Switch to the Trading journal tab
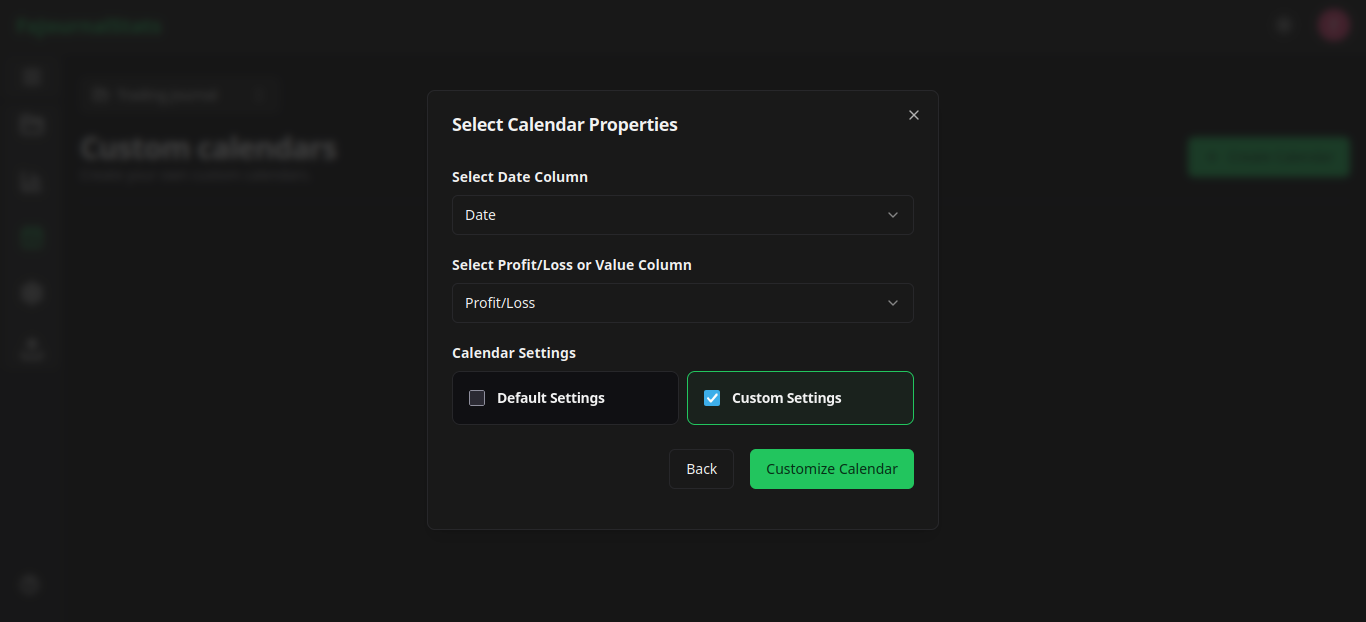1366x622 pixels. click(x=167, y=94)
